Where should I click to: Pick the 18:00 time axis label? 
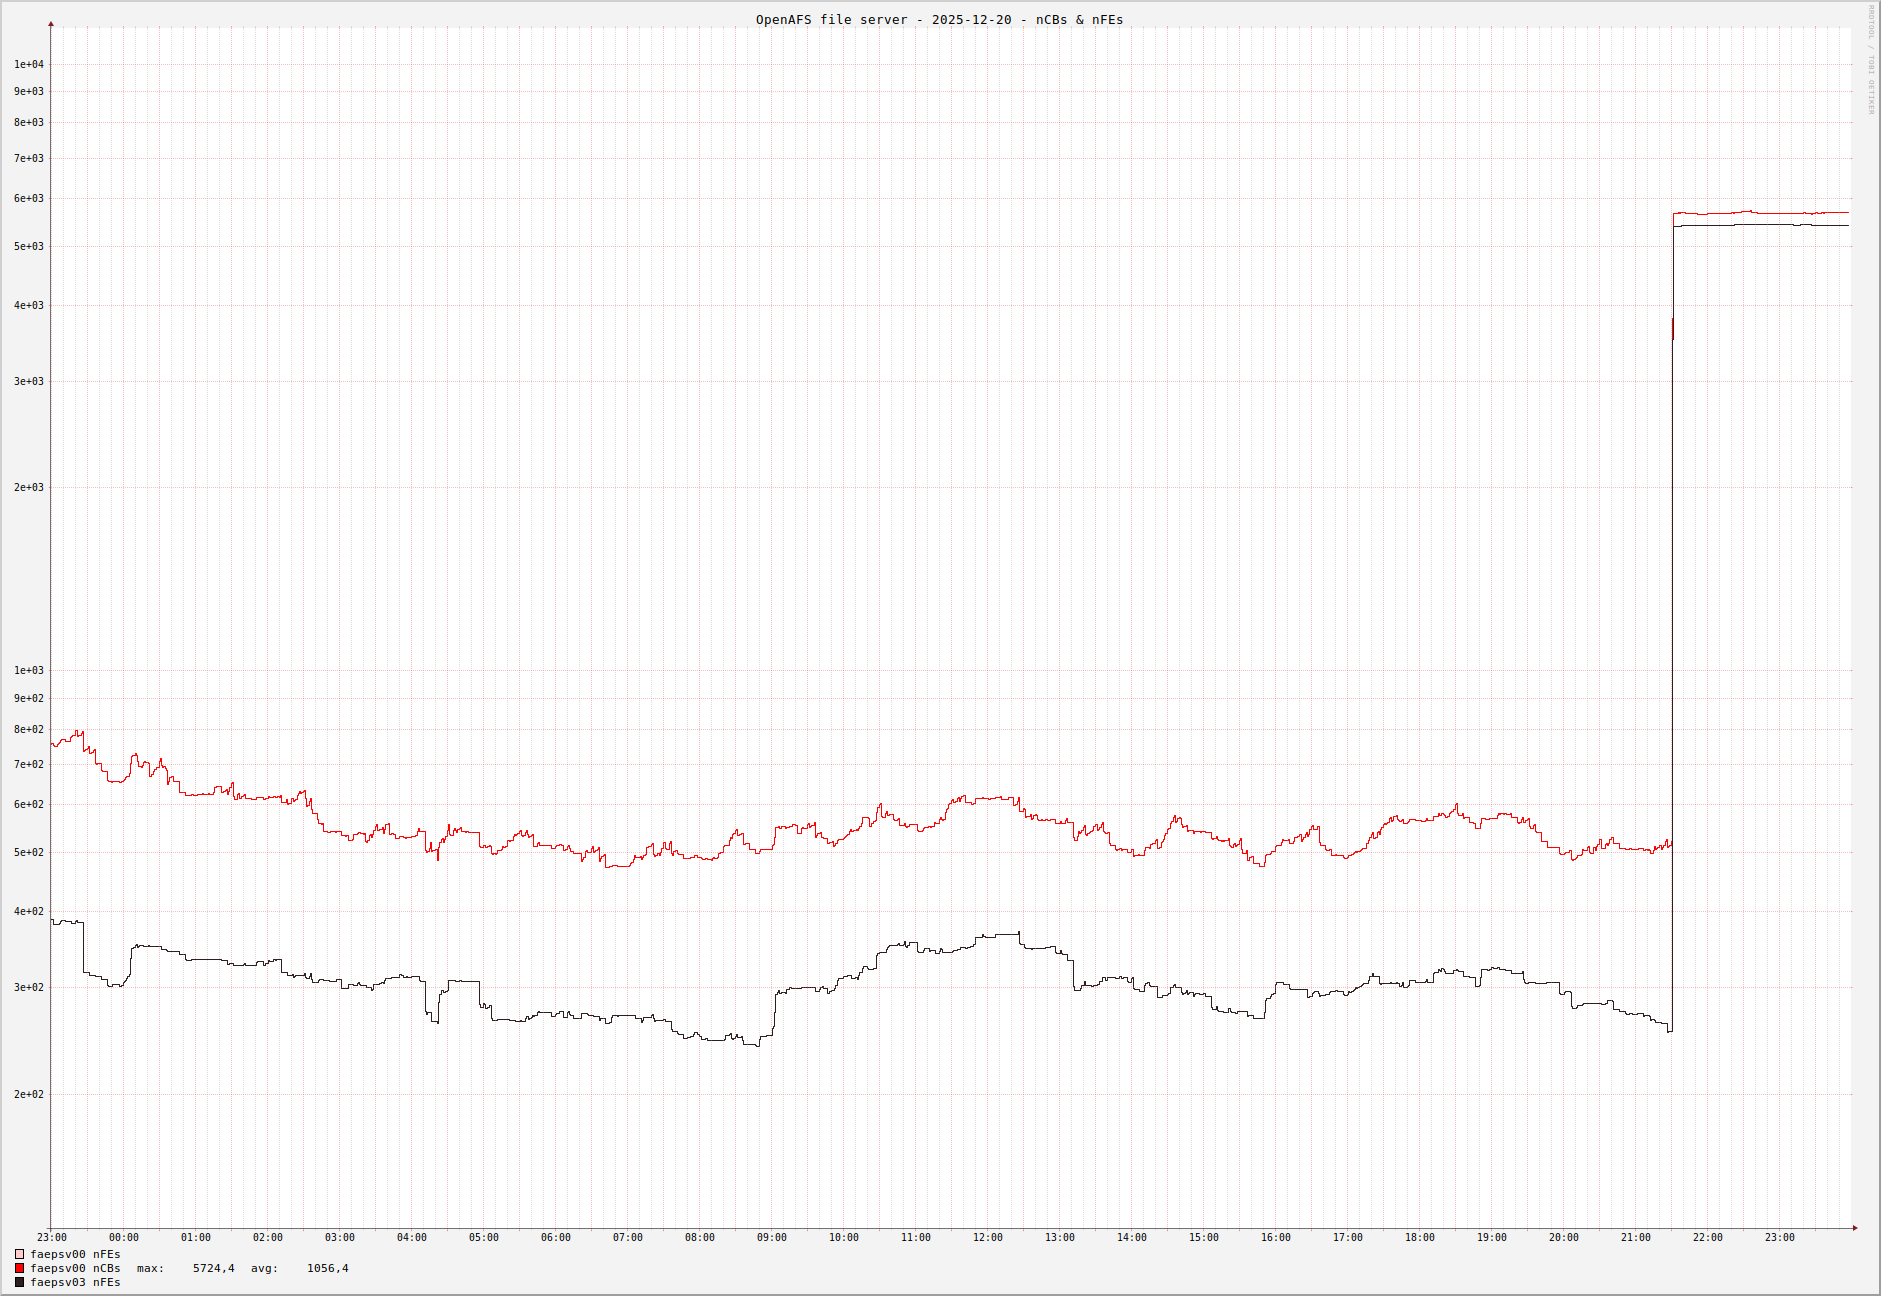click(1419, 1238)
